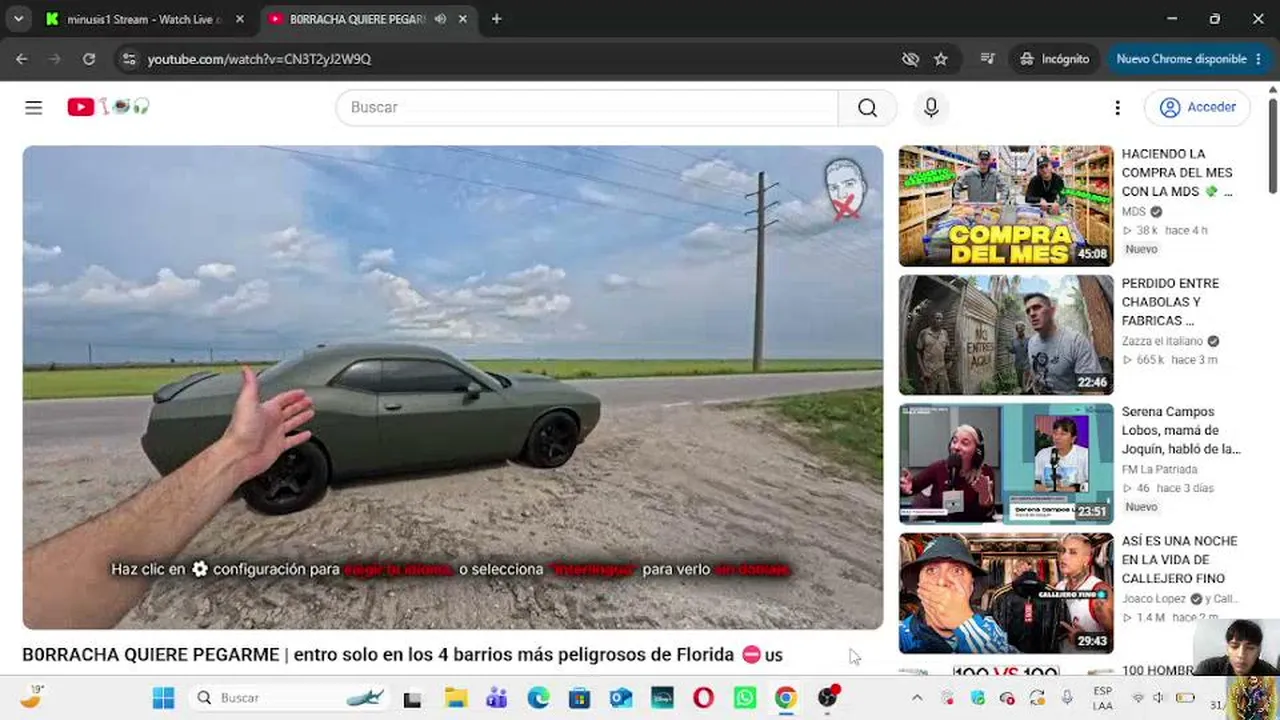Click Zazza el italiano channel name
This screenshot has width=1280, height=720.
pyautogui.click(x=1163, y=341)
